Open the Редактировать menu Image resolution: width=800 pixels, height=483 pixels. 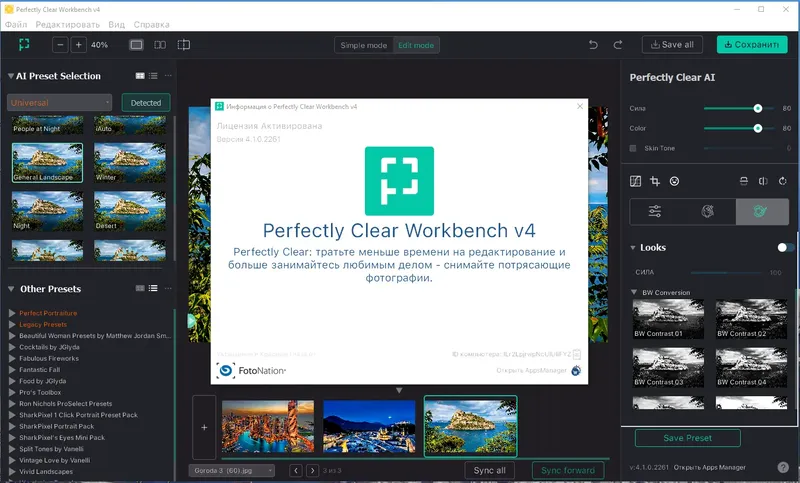coord(67,24)
